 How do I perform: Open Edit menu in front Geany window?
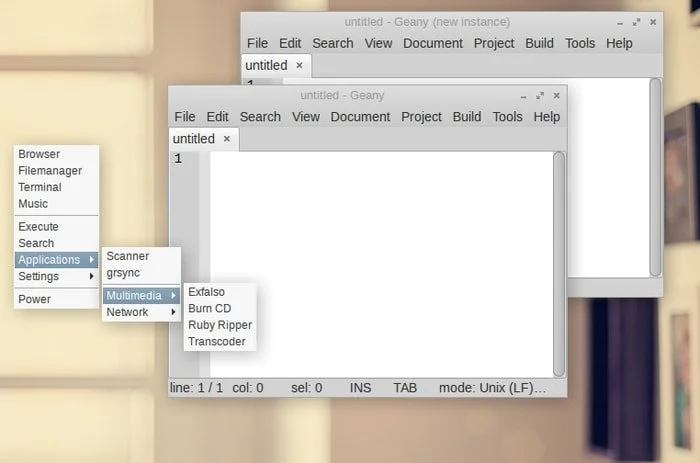point(217,117)
